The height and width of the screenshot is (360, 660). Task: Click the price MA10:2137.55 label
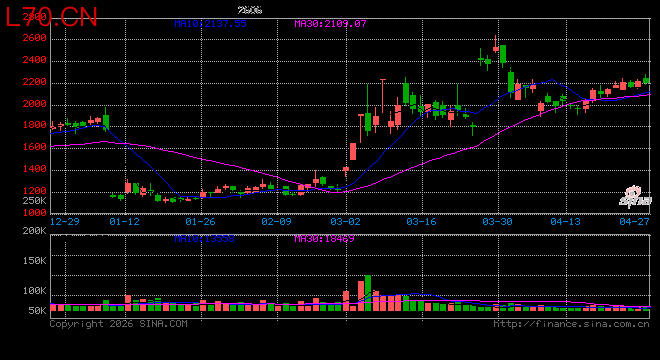point(210,24)
